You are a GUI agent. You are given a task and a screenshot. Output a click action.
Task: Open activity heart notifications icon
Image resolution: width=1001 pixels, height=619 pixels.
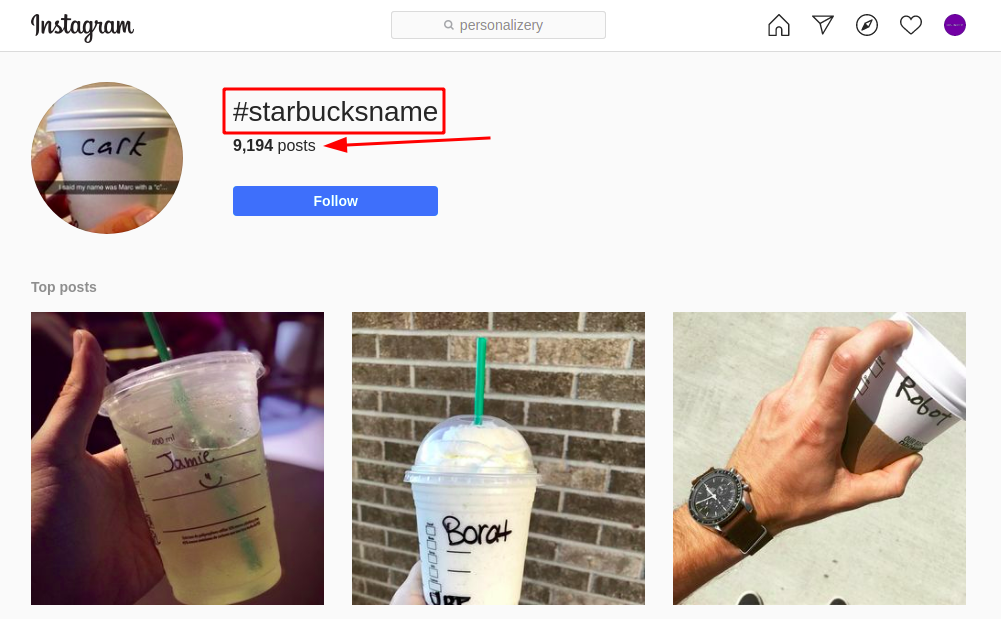pyautogui.click(x=910, y=26)
